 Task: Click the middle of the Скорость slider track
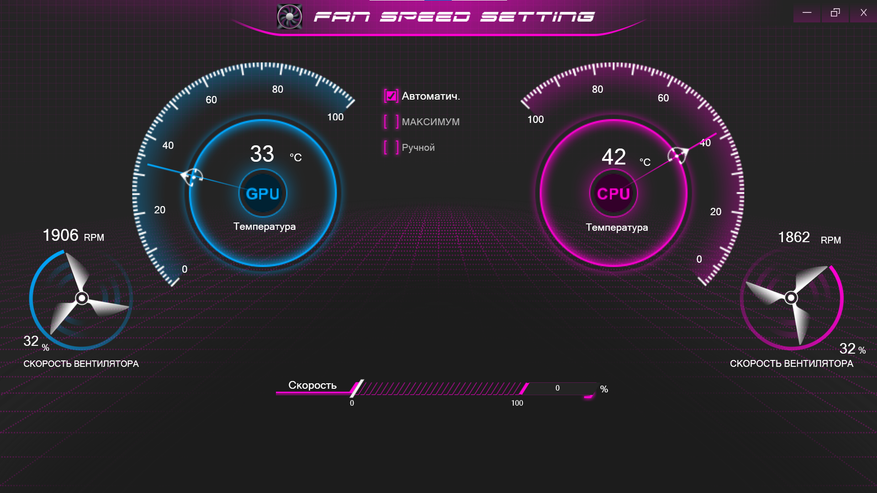pos(440,388)
